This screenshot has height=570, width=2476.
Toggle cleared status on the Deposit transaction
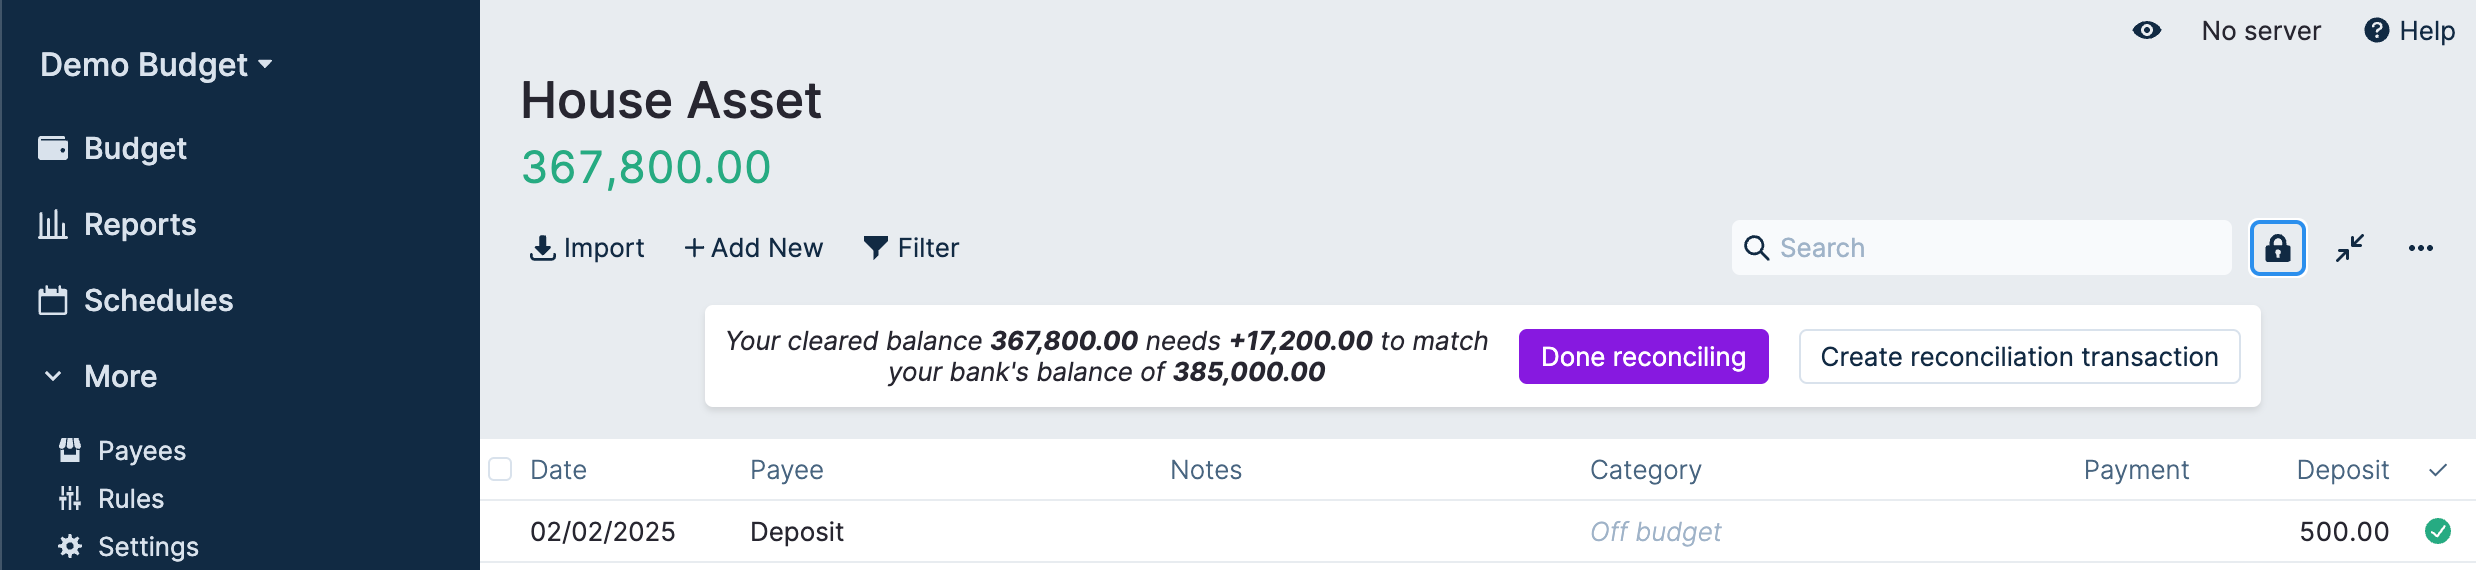[2437, 531]
